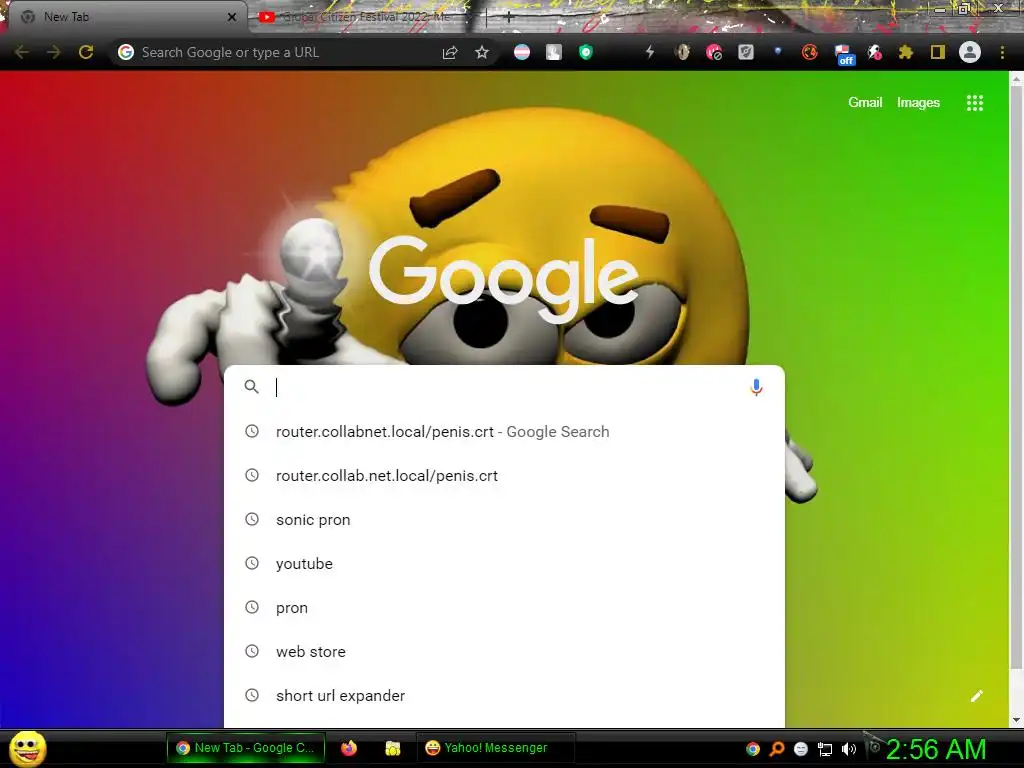Click the lightning bolt extension icon
Screen dimensions: 1024x768
pos(650,52)
